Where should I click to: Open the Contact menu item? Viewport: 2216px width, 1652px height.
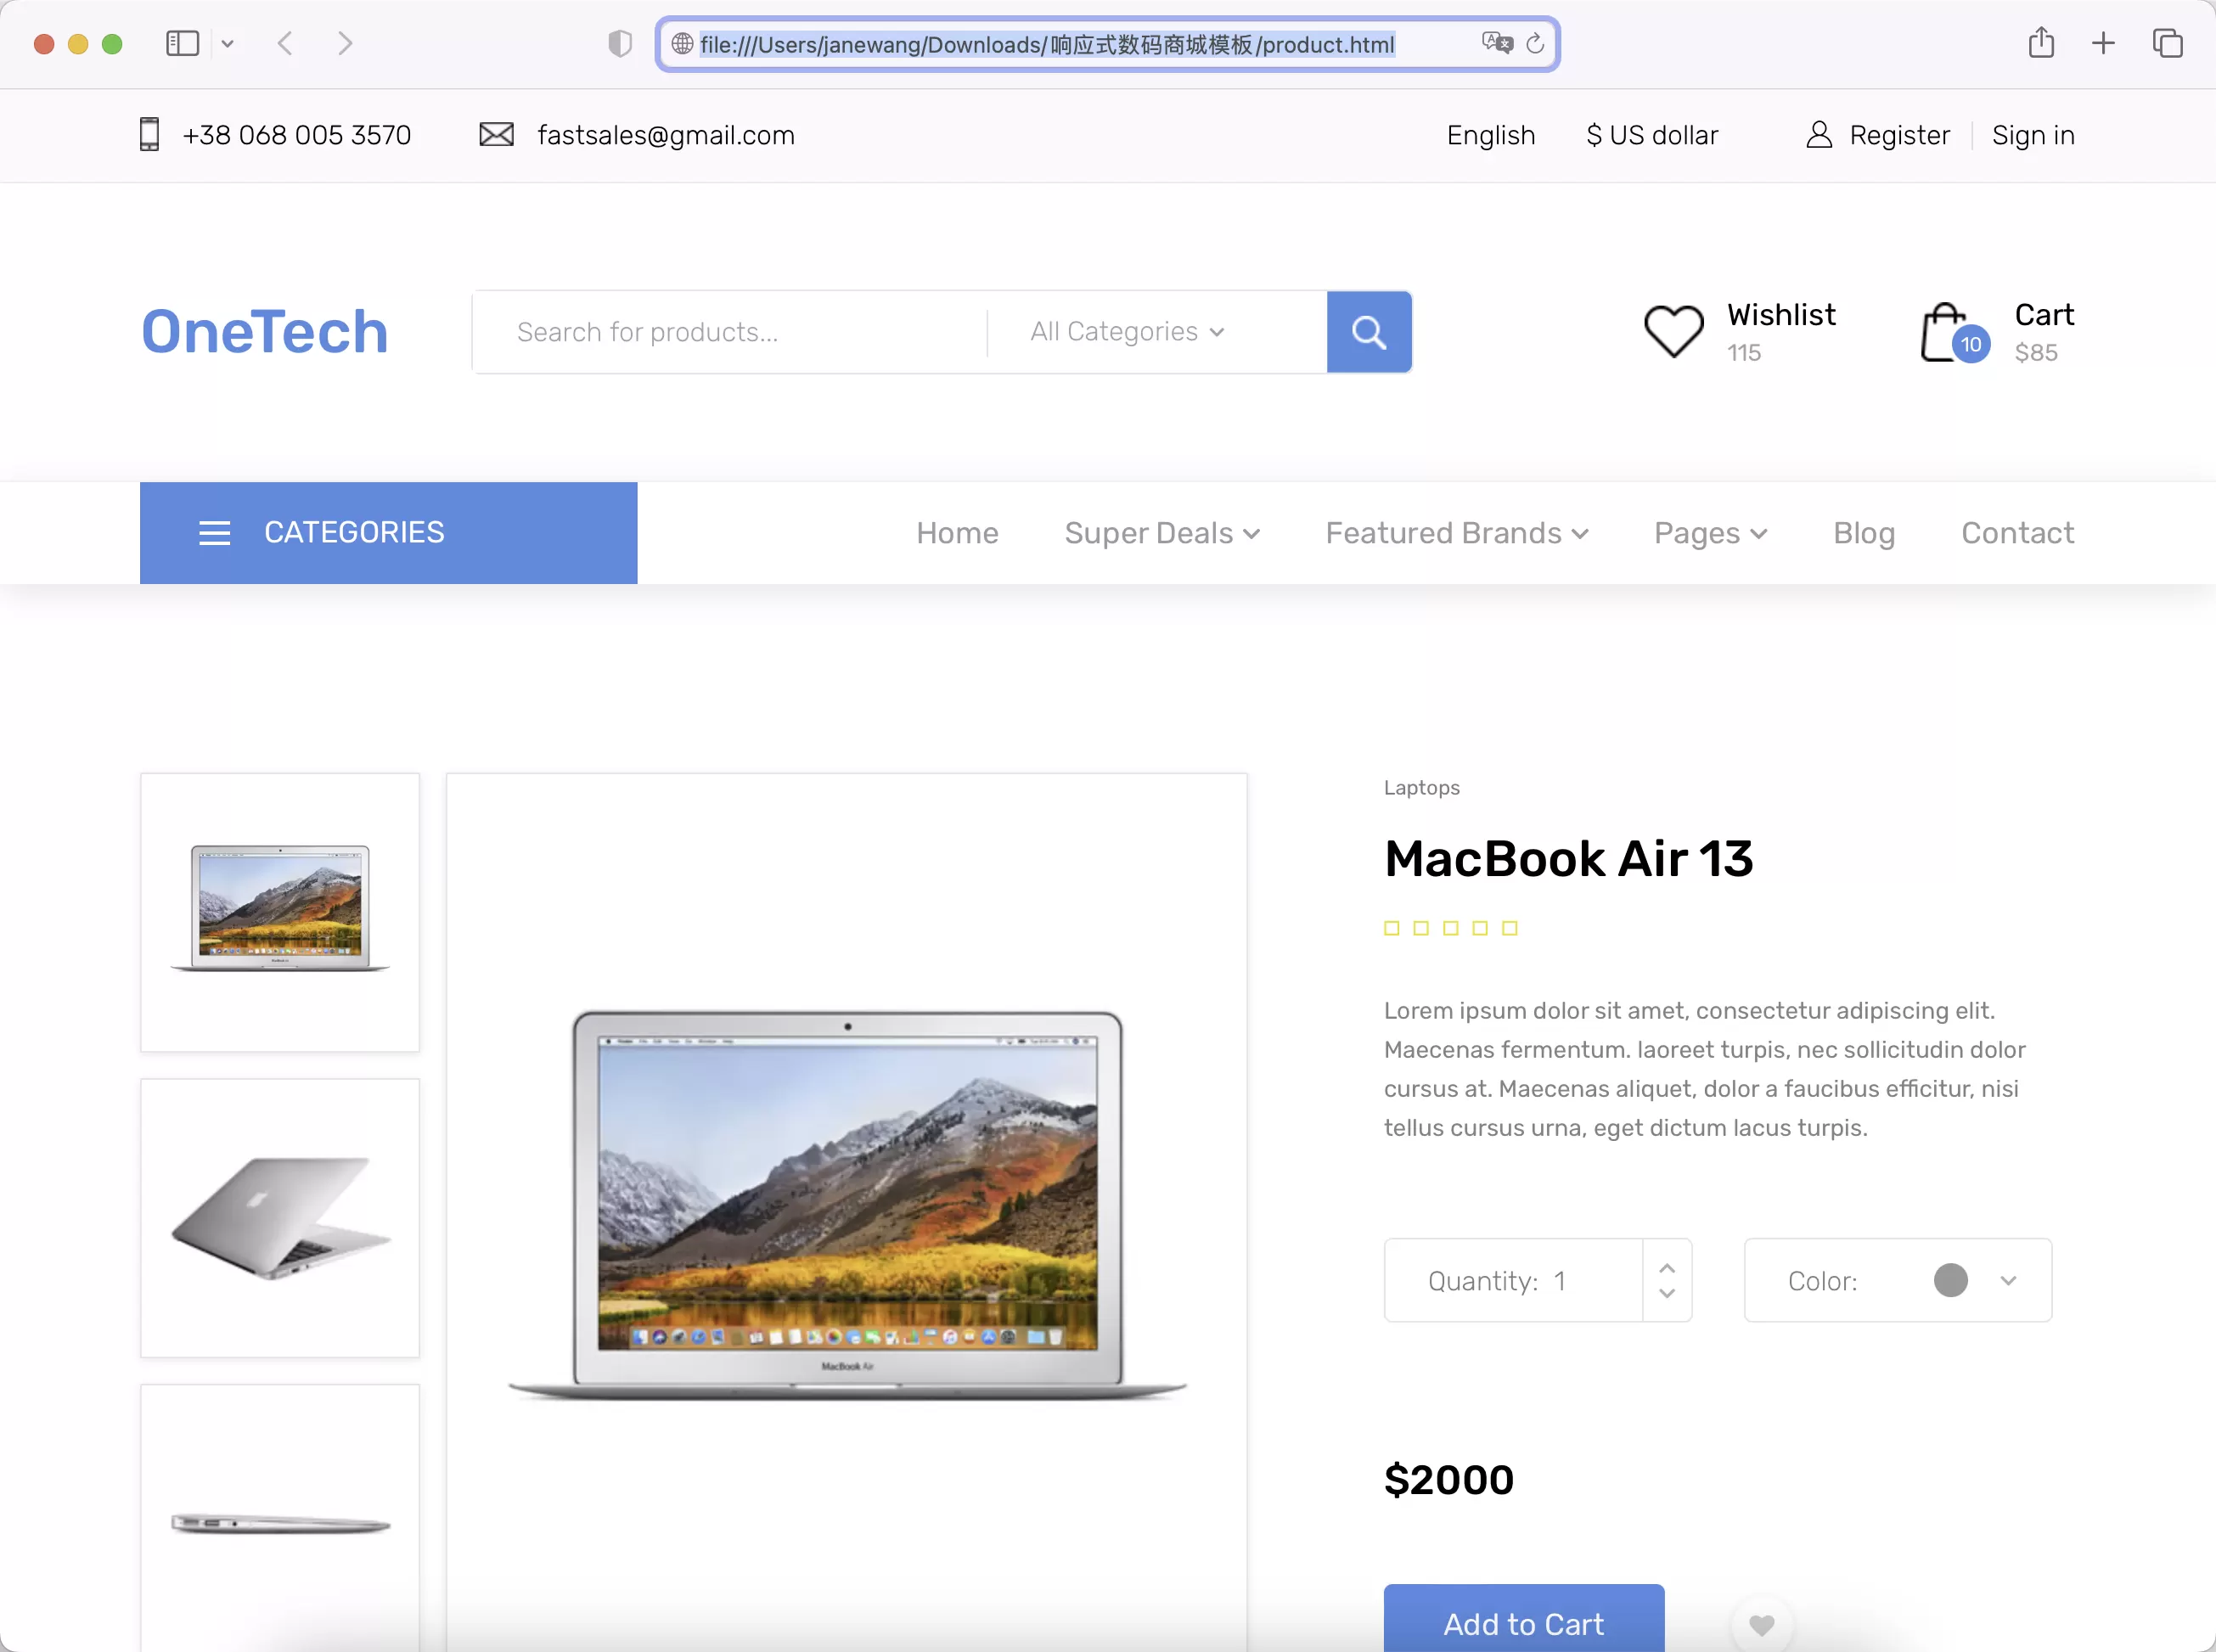(x=2017, y=533)
